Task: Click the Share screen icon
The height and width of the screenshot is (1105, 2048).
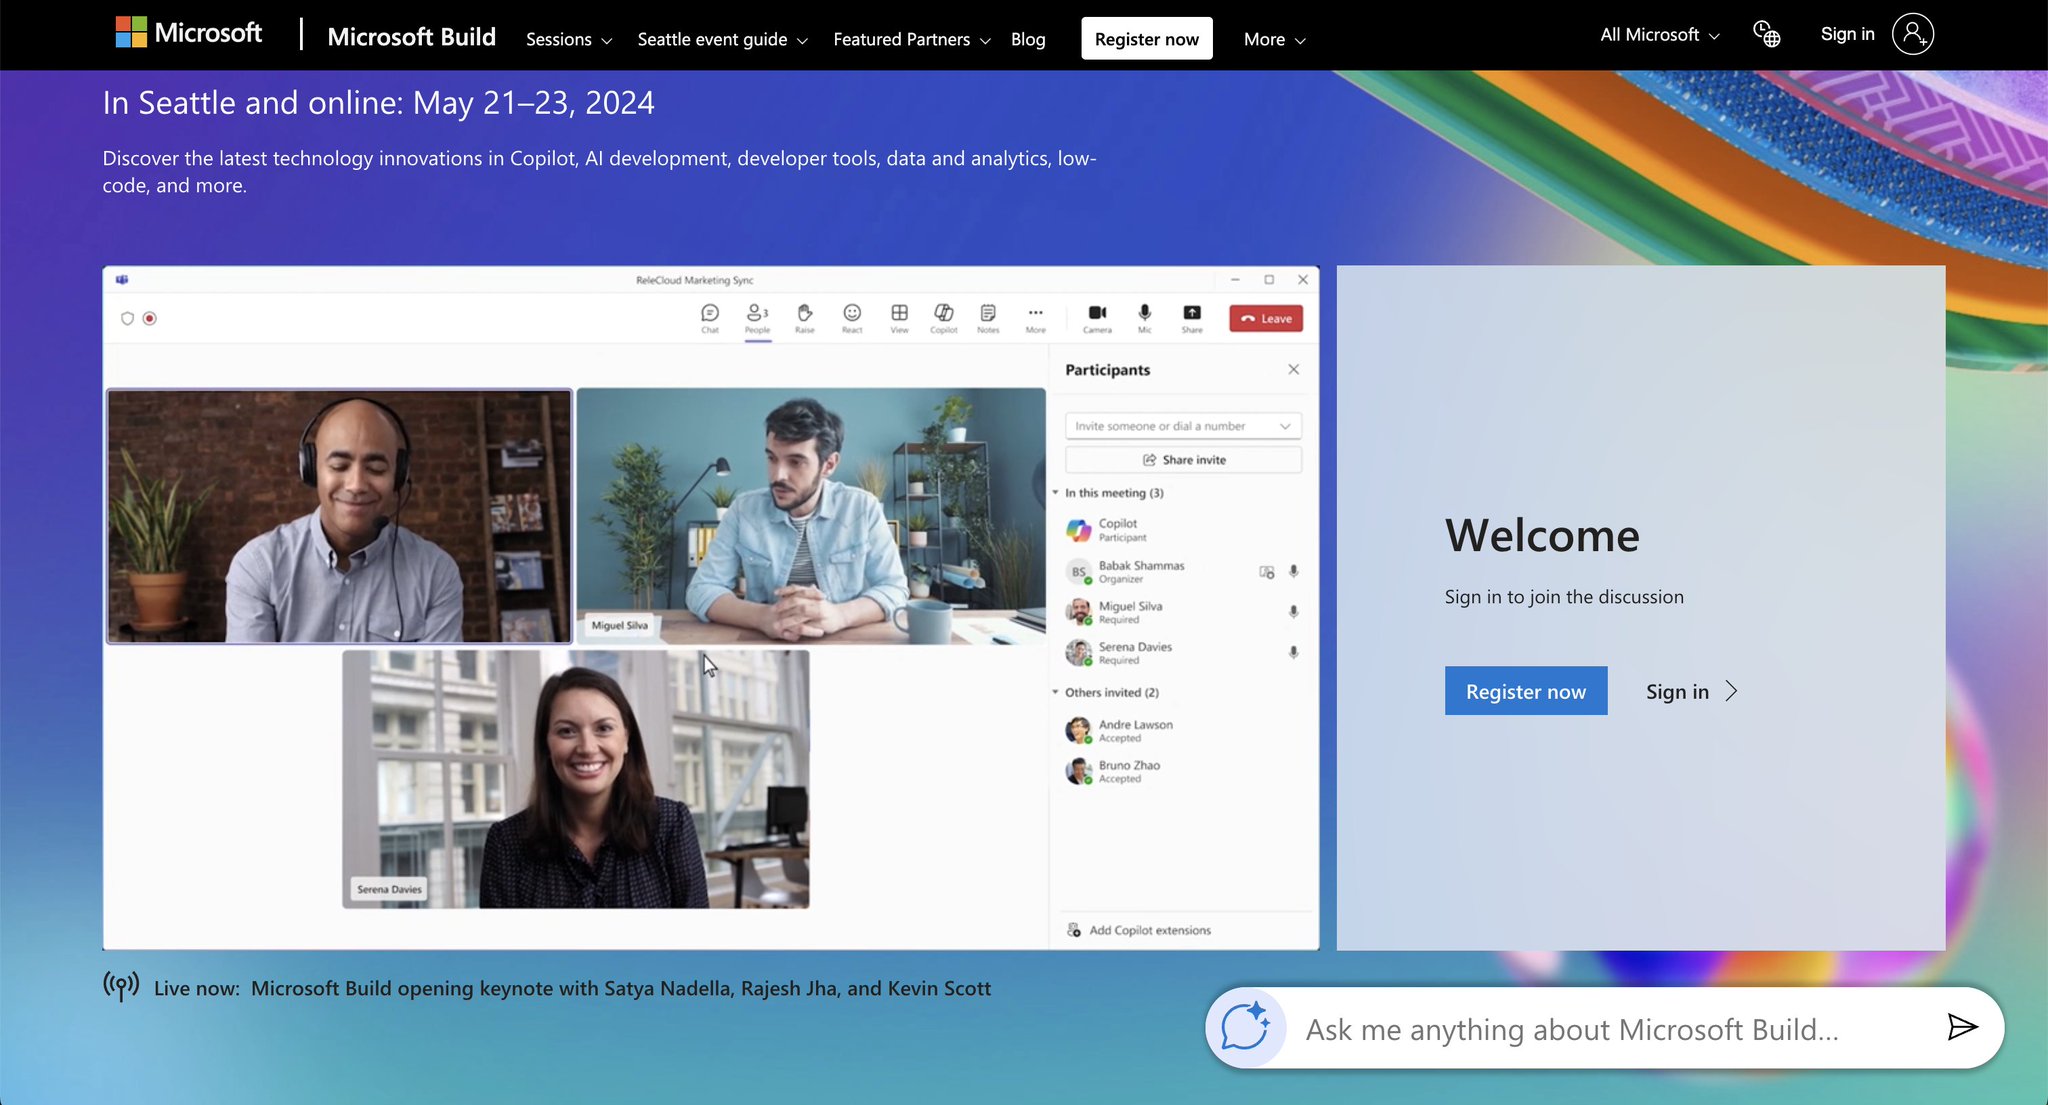Action: [1192, 318]
